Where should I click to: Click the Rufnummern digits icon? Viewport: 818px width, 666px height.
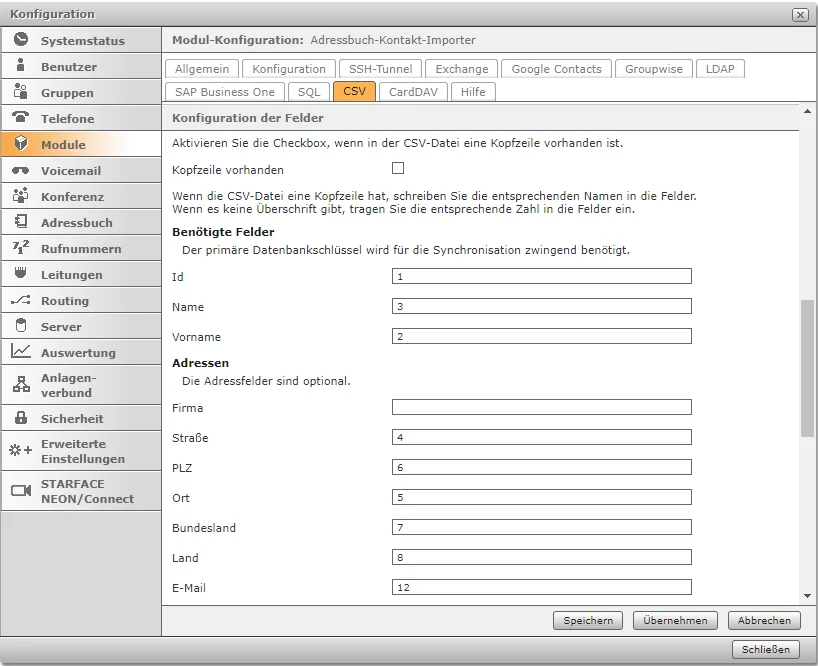coord(21,247)
